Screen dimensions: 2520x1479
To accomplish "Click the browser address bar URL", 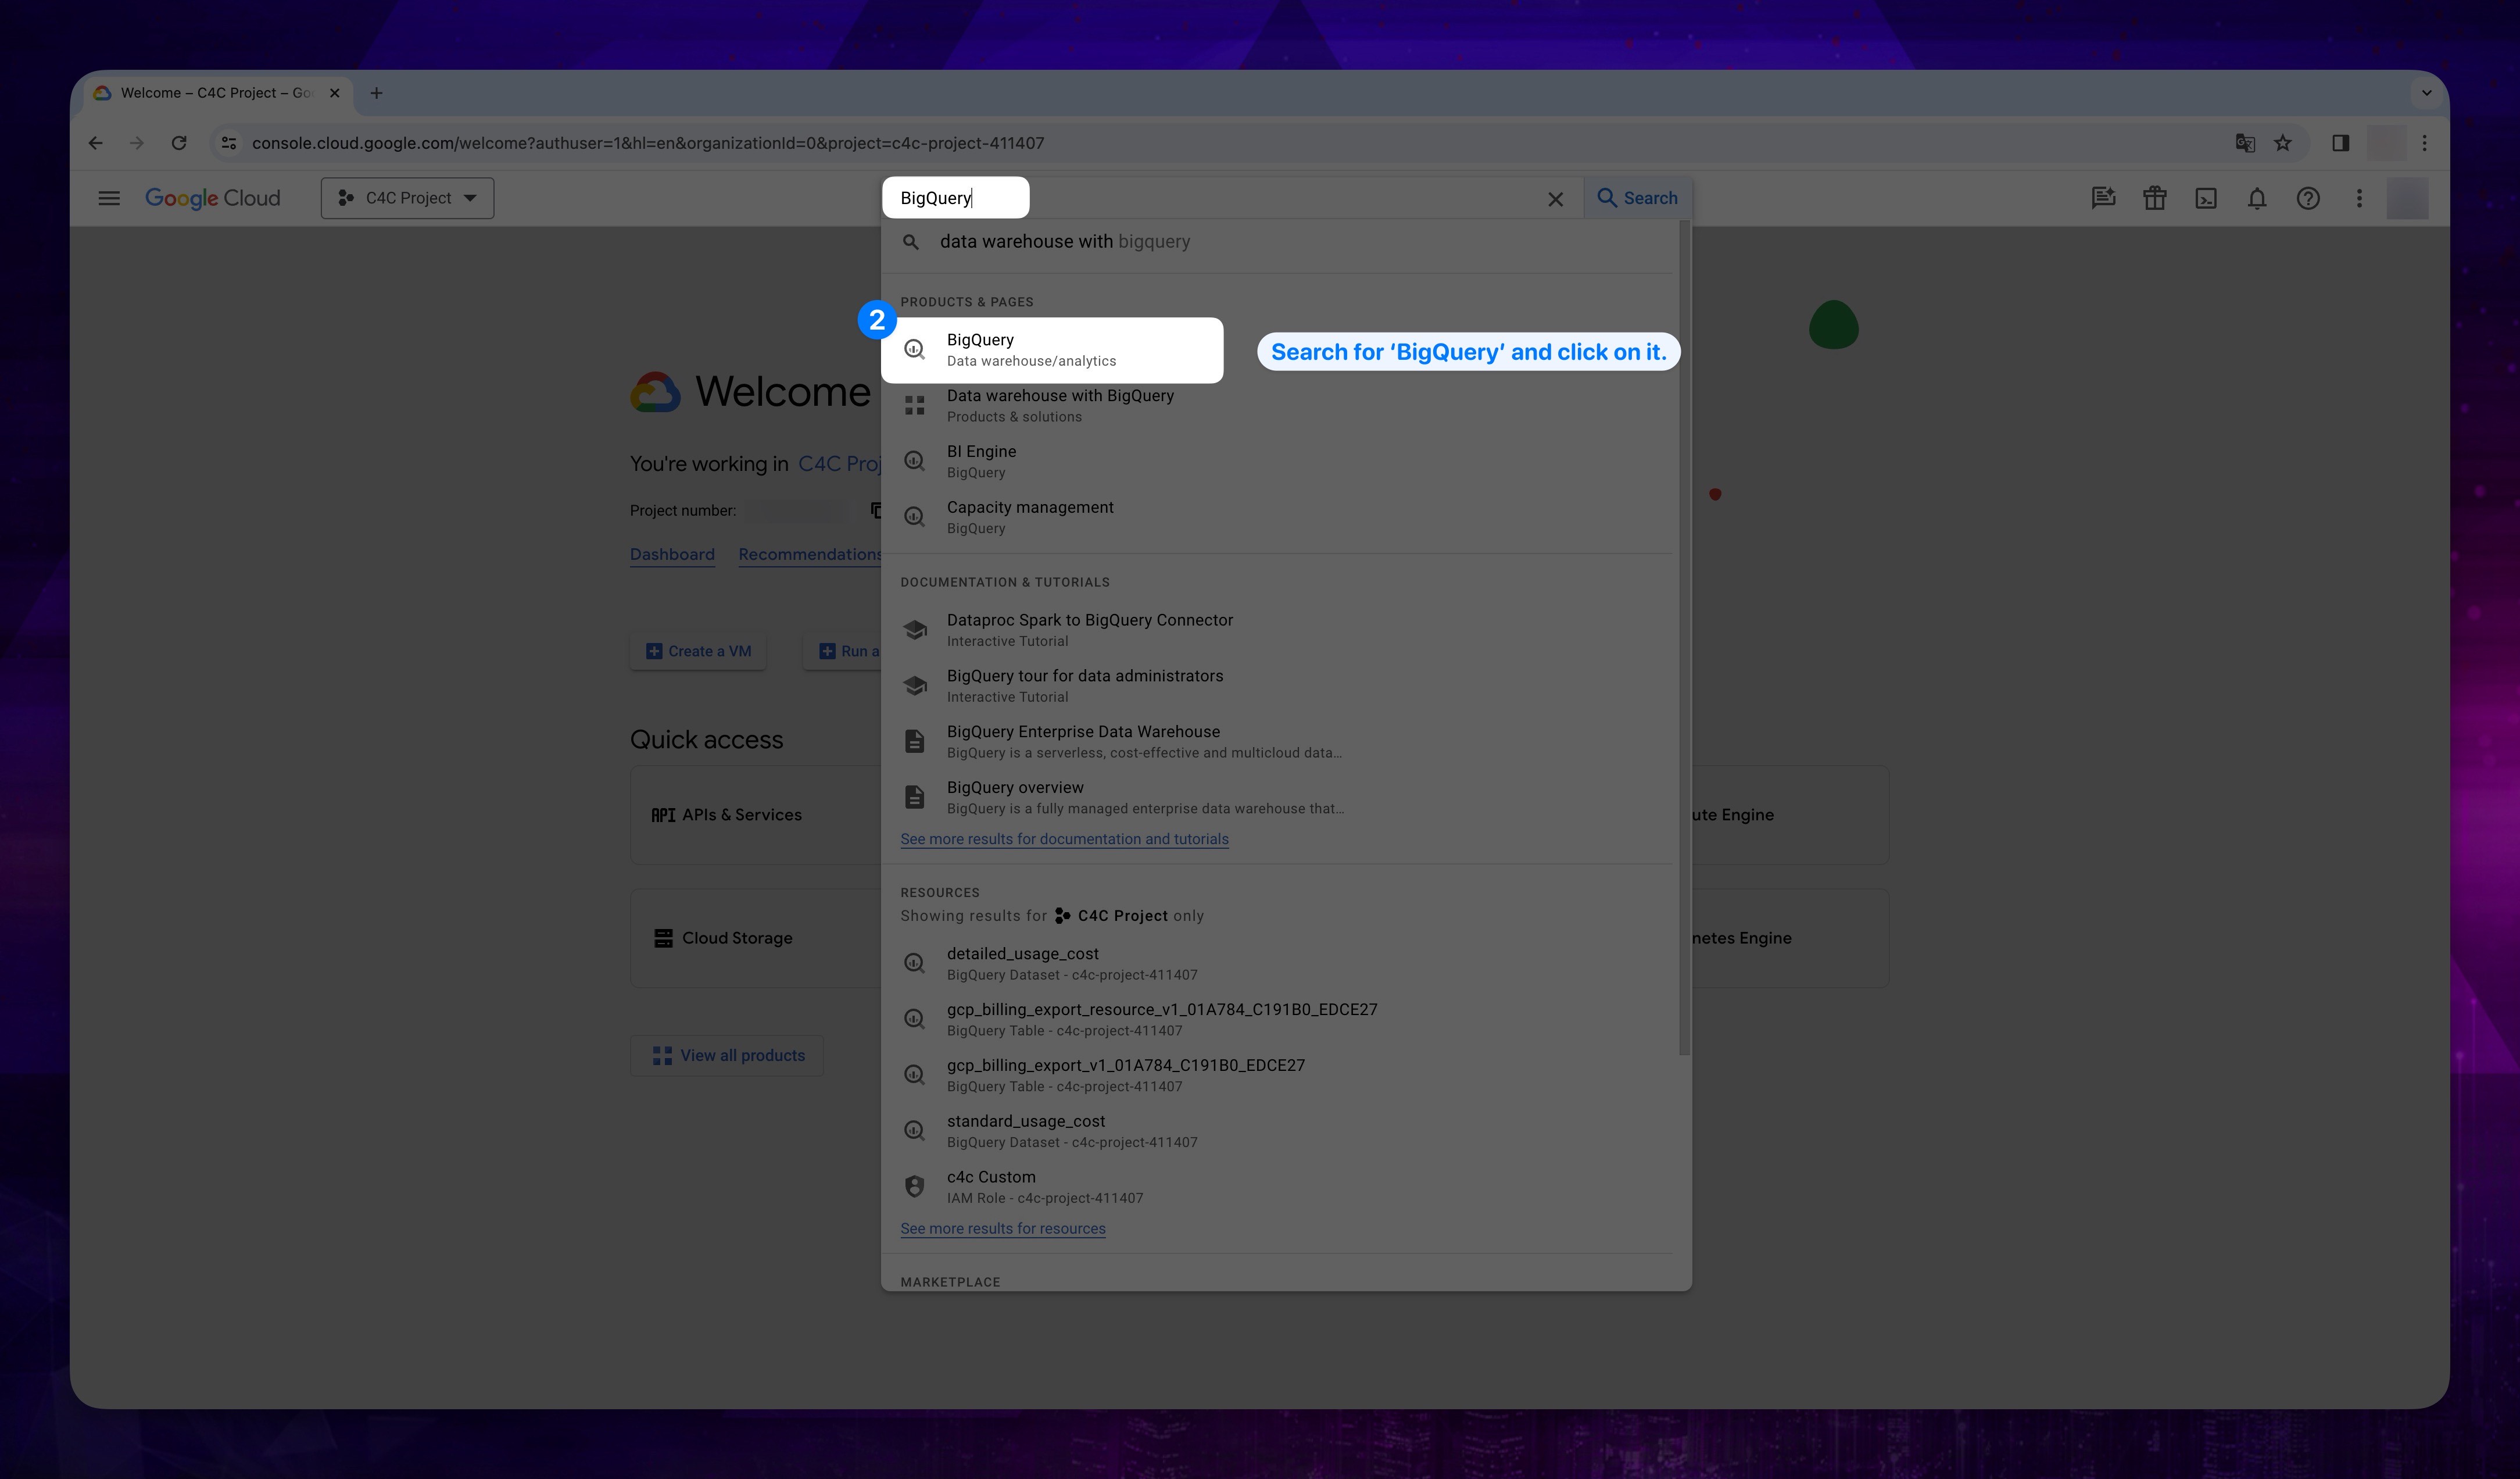I will coord(648,143).
